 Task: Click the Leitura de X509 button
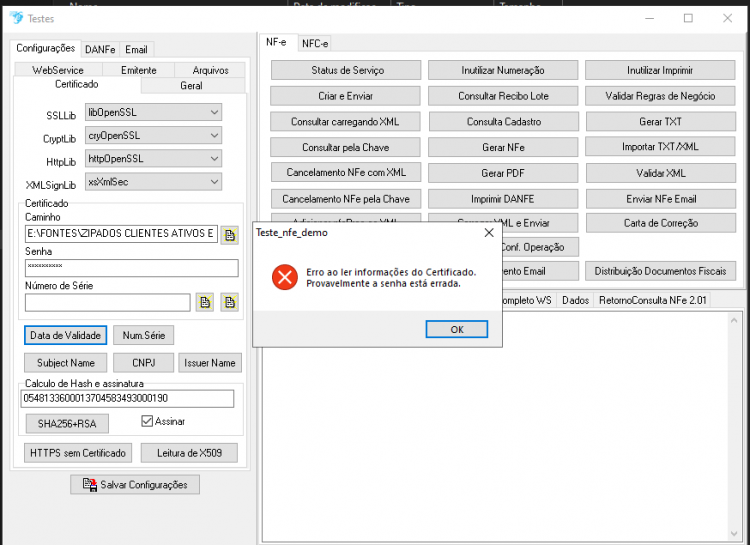(x=189, y=453)
